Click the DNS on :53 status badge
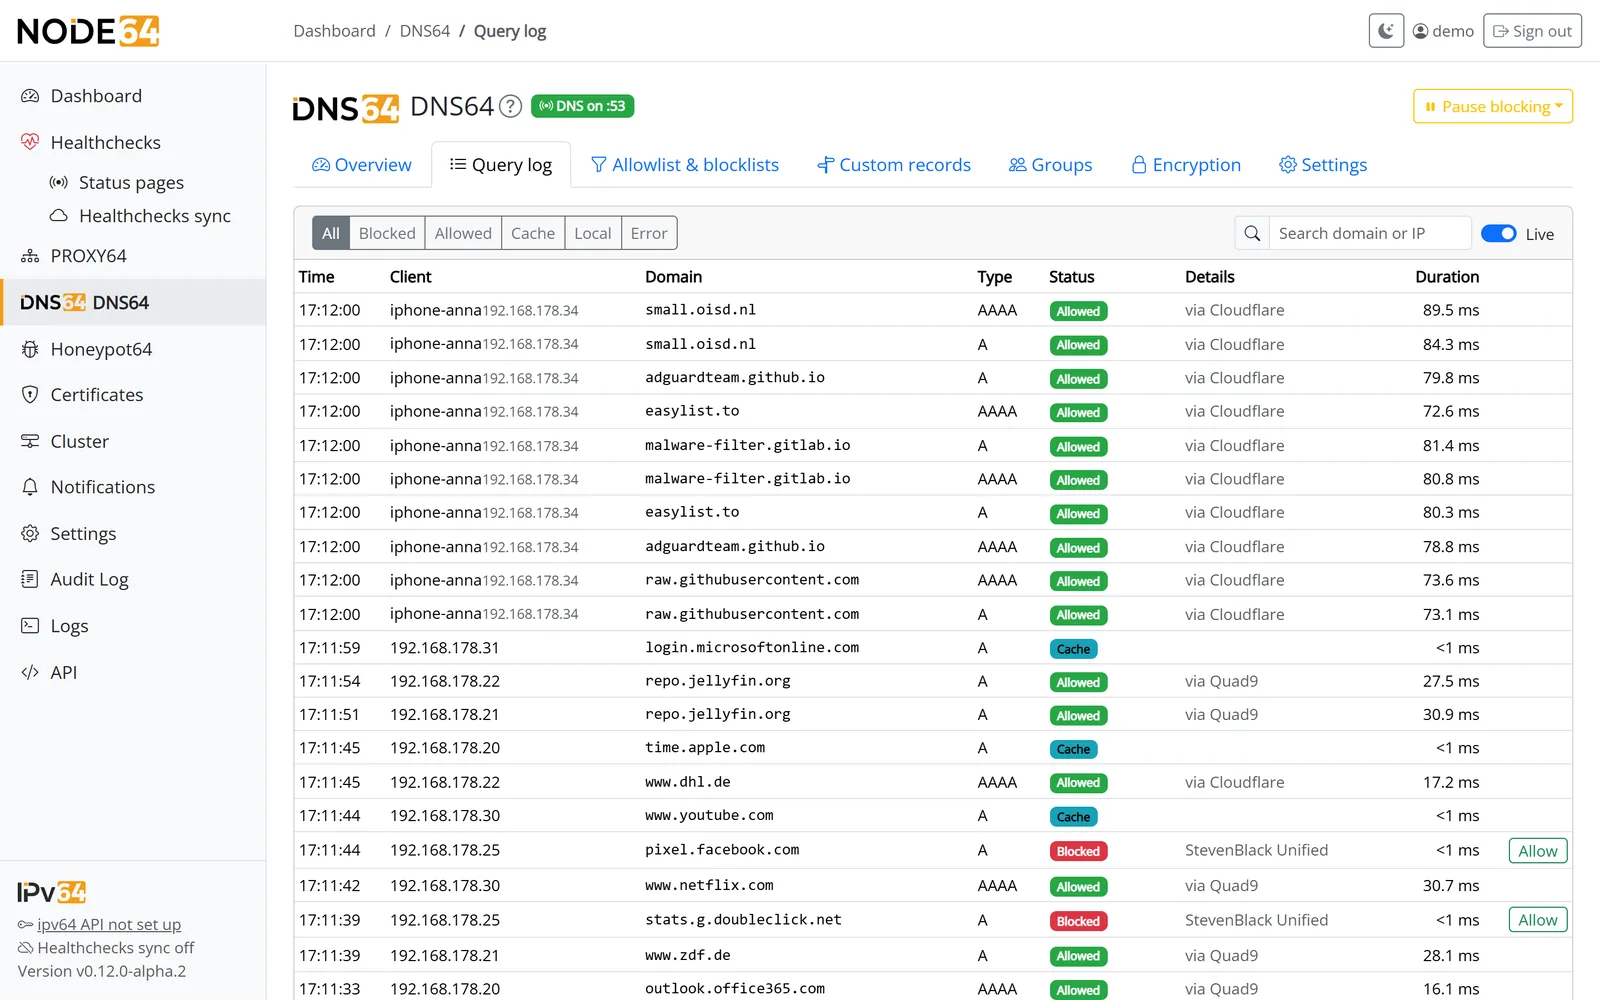The width and height of the screenshot is (1600, 1000). click(x=582, y=106)
